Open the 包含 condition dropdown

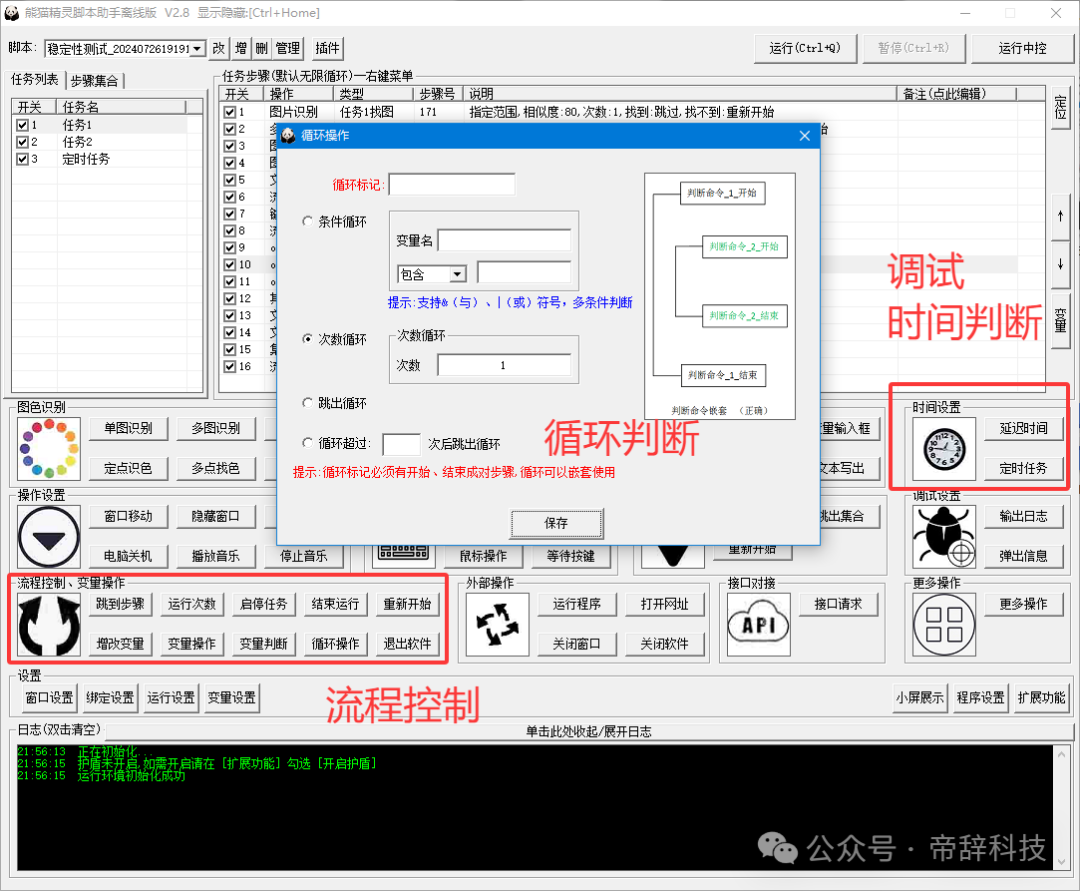click(x=458, y=274)
